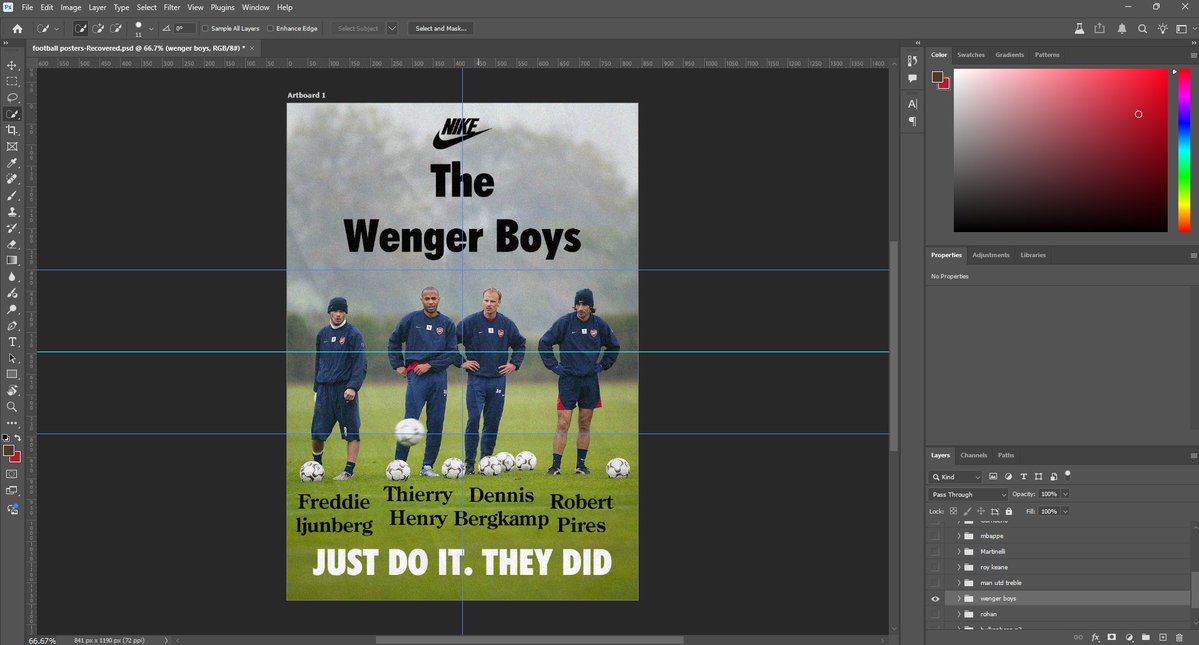Select the Blur tool

pos(11,277)
